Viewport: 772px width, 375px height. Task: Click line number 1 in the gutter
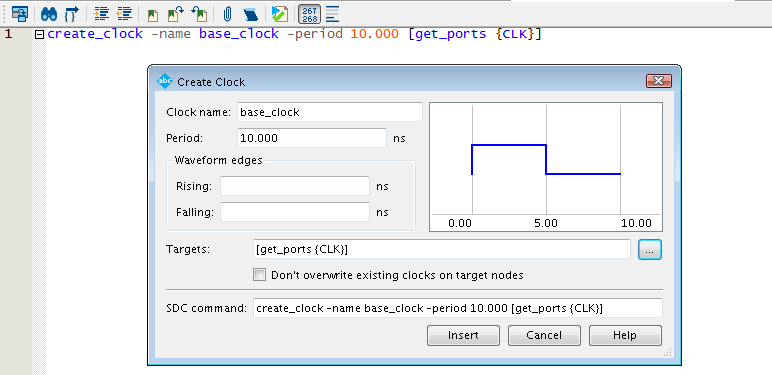pyautogui.click(x=8, y=34)
